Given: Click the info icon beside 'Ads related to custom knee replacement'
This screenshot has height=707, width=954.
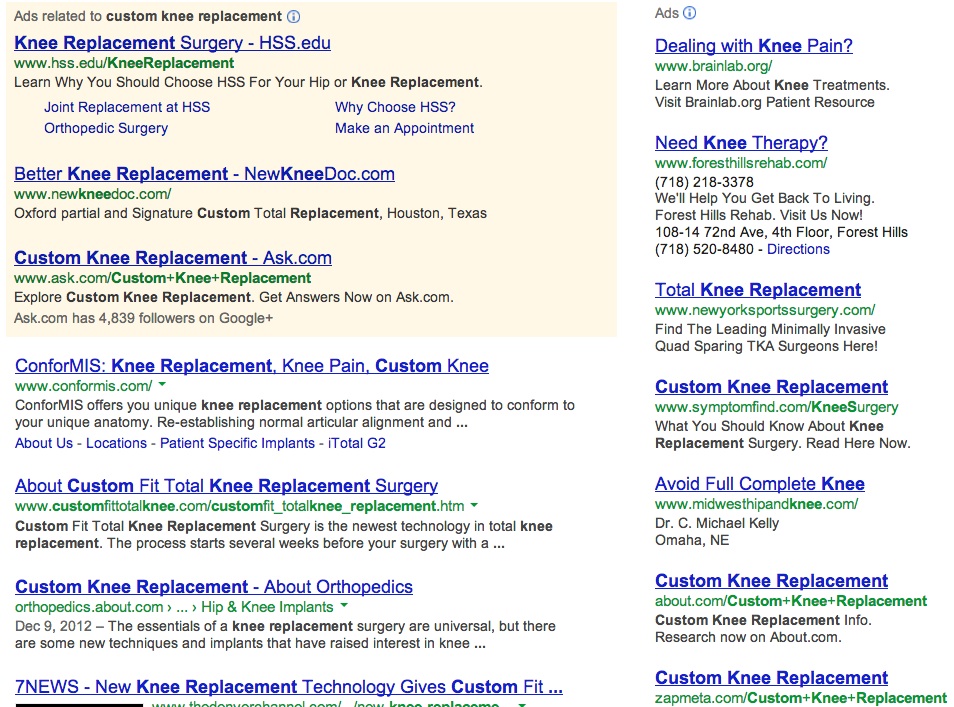Looking at the screenshot, I should tap(293, 16).
